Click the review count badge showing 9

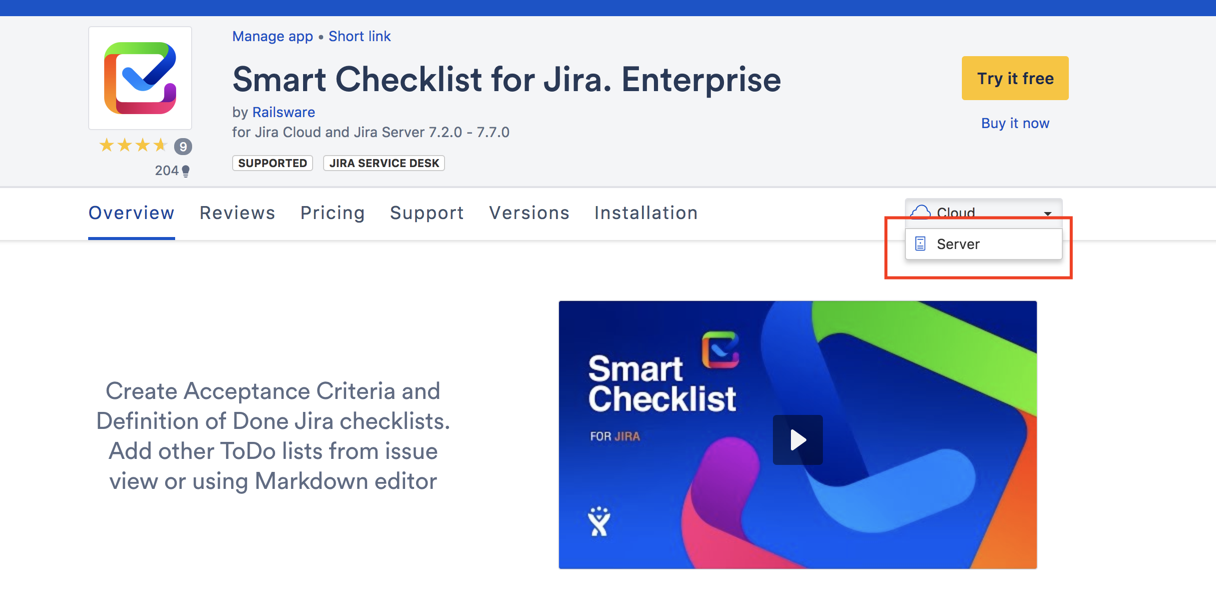183,146
